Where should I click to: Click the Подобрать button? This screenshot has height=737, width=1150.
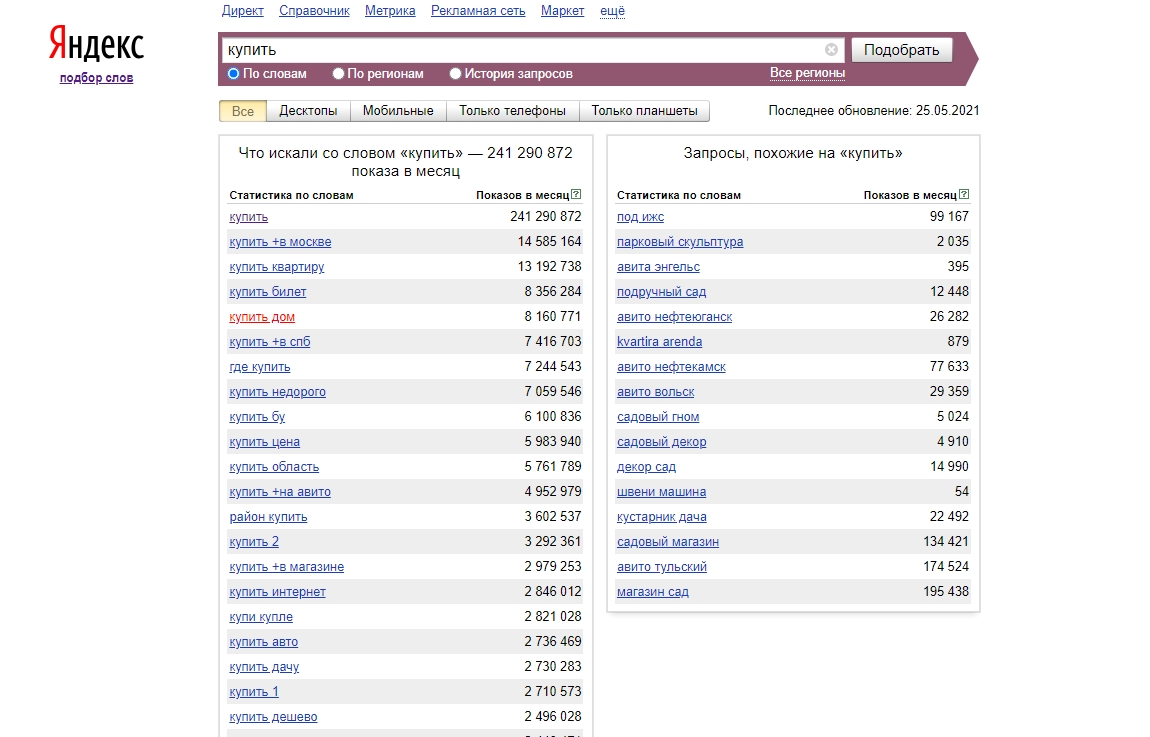[x=901, y=50]
